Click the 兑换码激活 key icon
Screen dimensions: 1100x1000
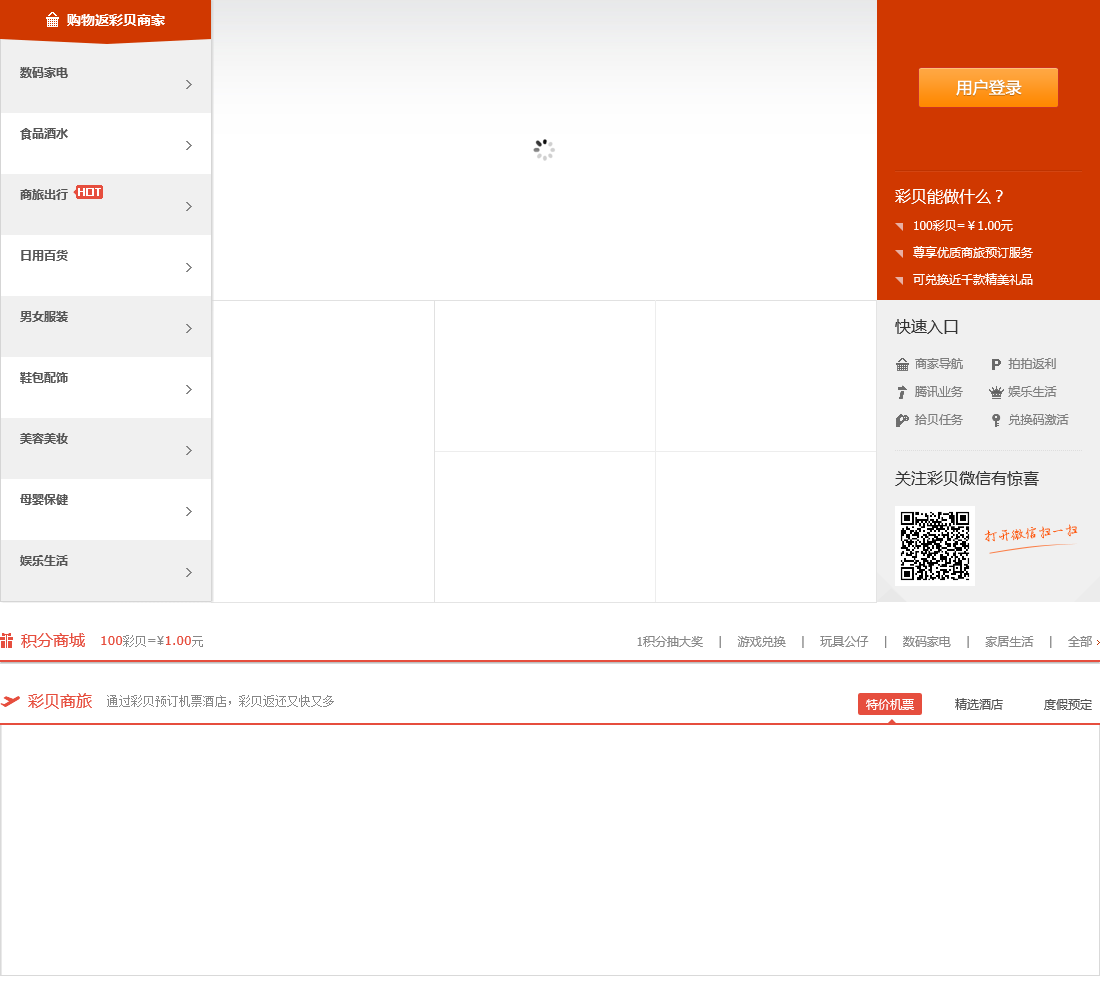click(x=995, y=420)
